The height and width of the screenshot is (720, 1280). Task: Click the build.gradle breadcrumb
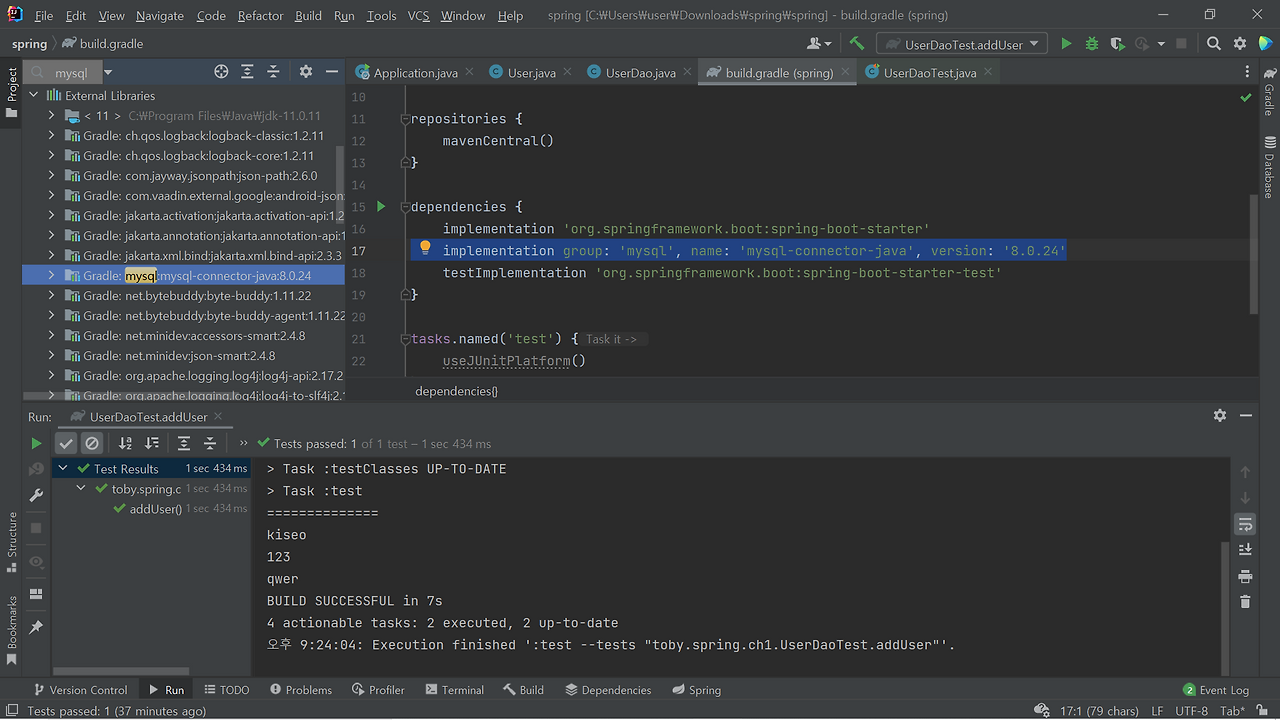tap(101, 44)
